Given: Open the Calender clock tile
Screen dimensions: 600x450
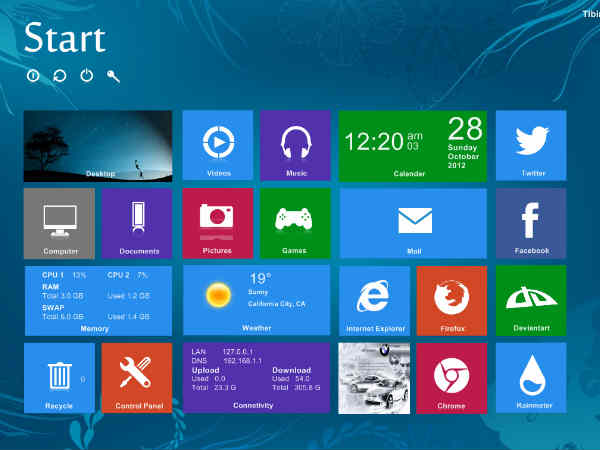Looking at the screenshot, I should [x=412, y=146].
